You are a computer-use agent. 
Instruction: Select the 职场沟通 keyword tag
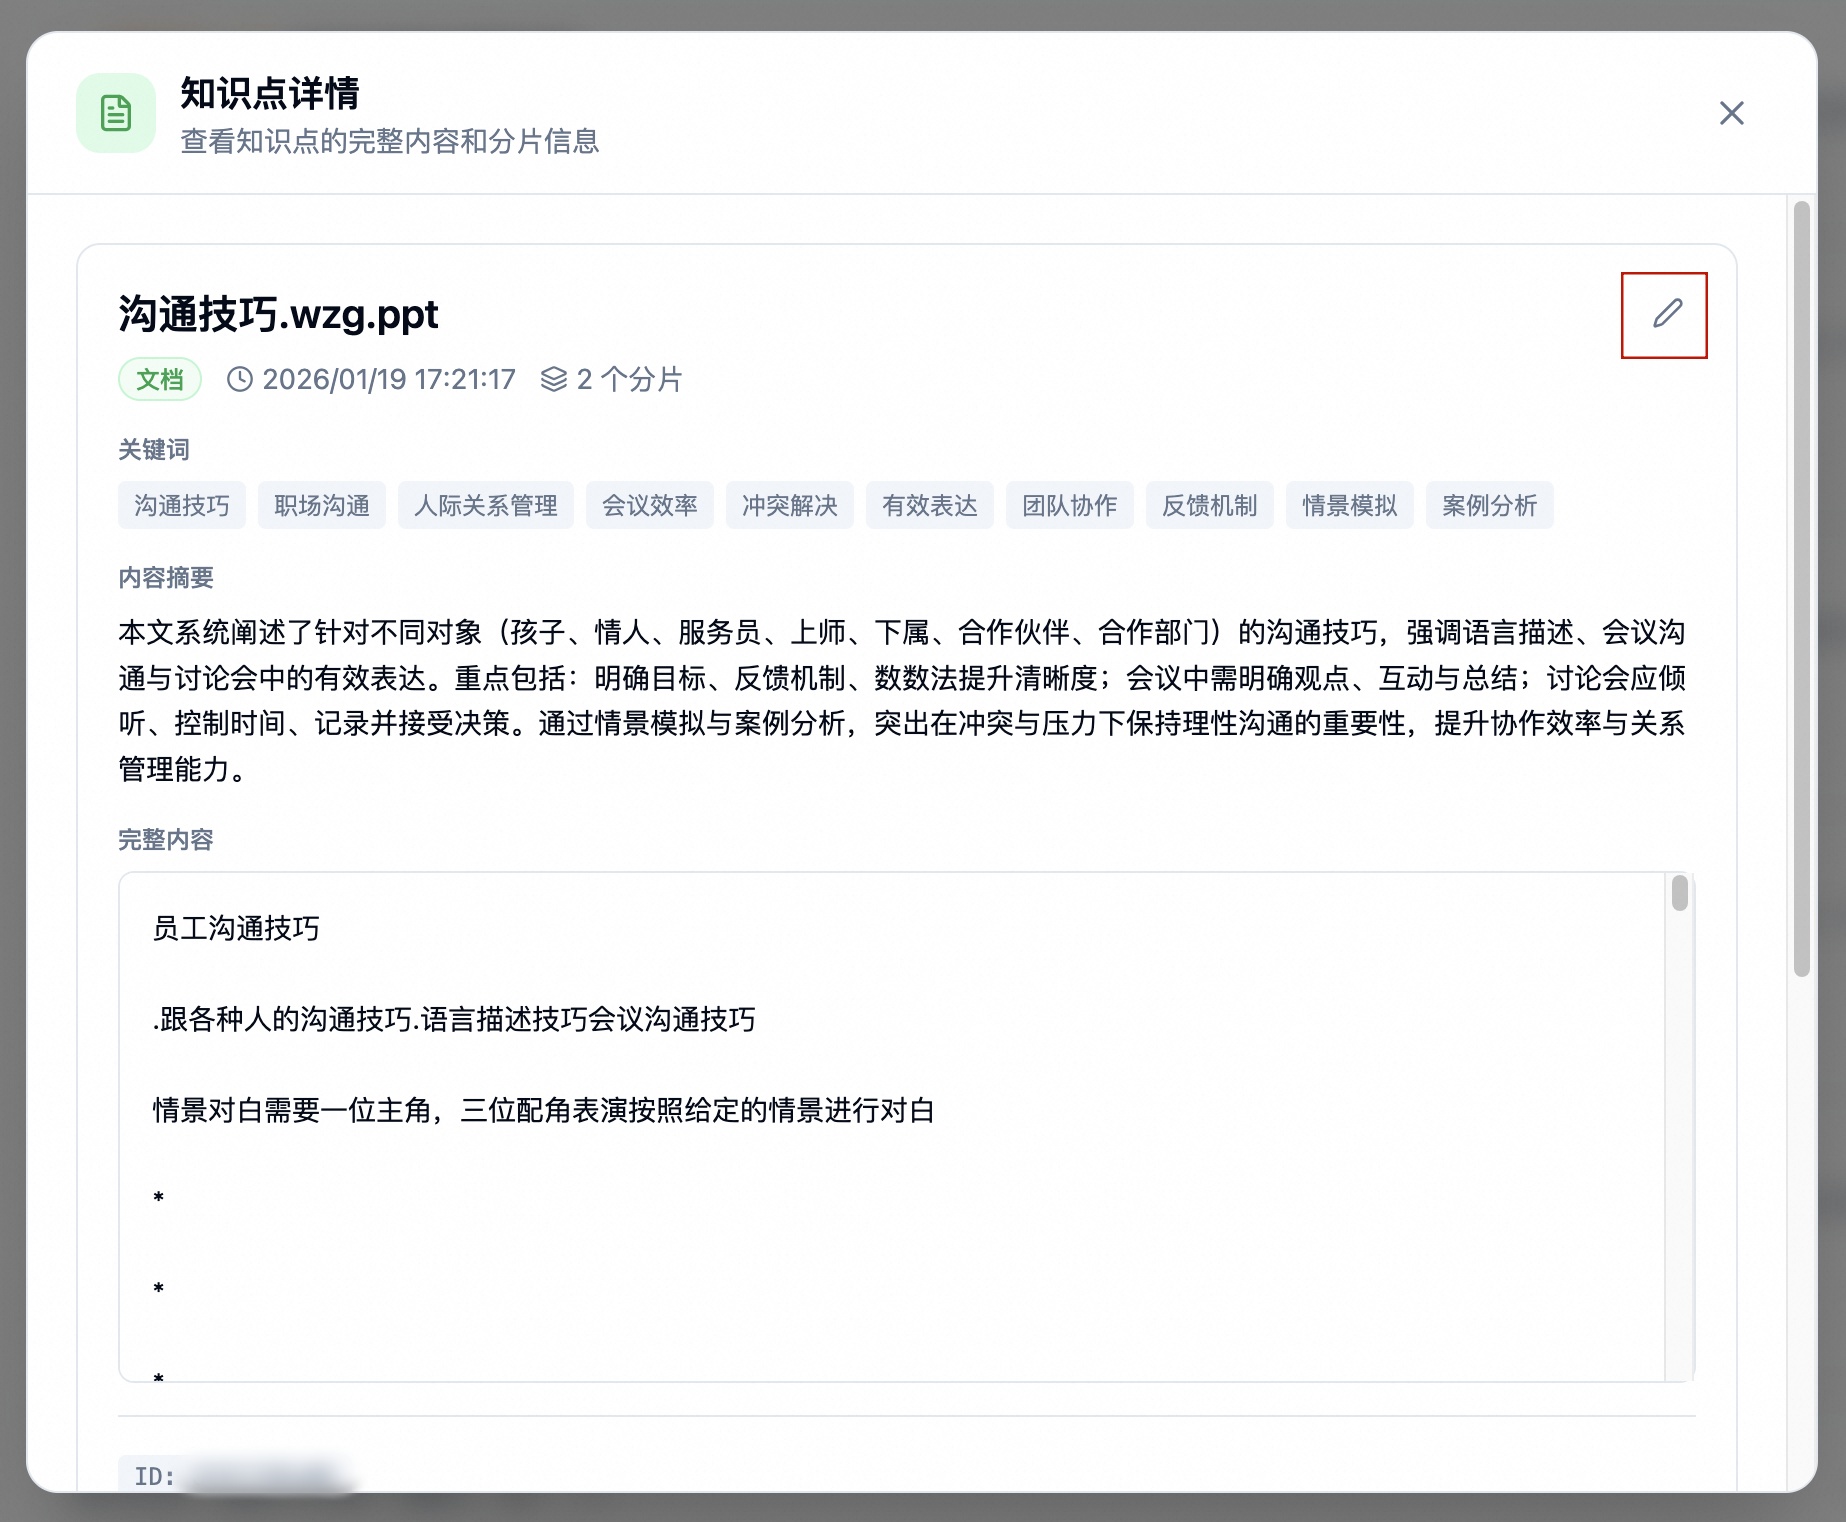tap(322, 505)
